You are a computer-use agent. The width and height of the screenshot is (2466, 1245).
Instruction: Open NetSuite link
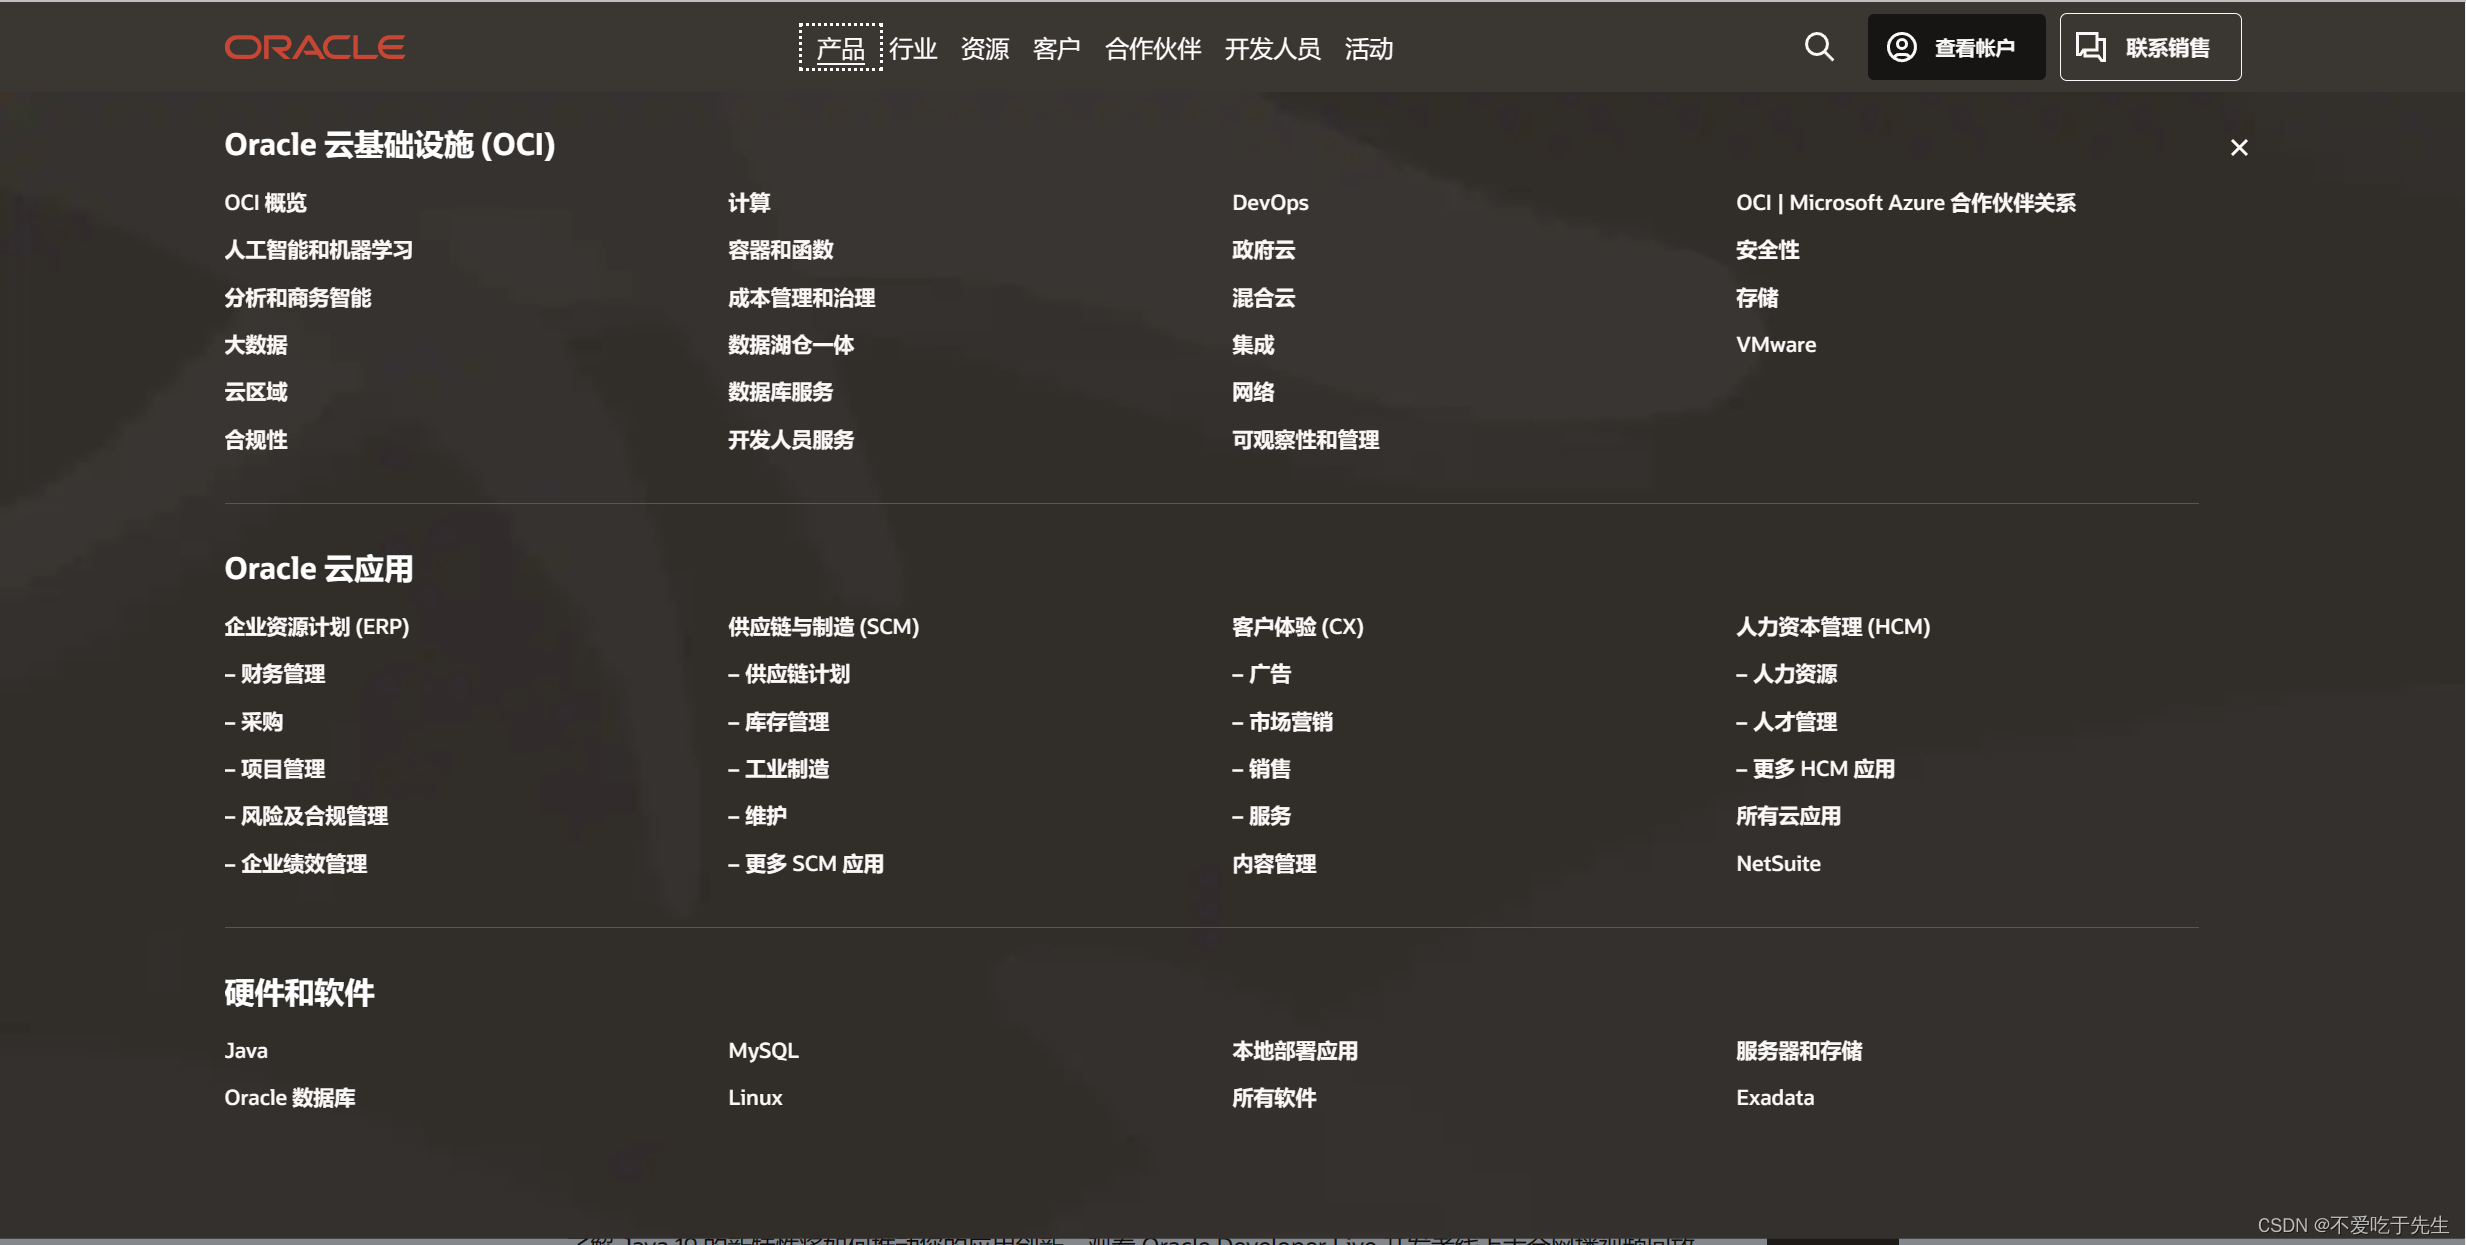[1777, 864]
